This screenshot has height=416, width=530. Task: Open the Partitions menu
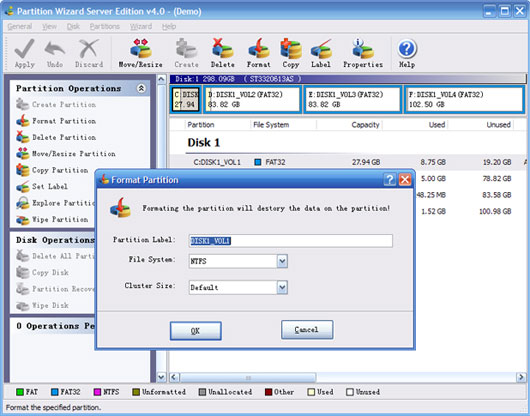pyautogui.click(x=104, y=26)
